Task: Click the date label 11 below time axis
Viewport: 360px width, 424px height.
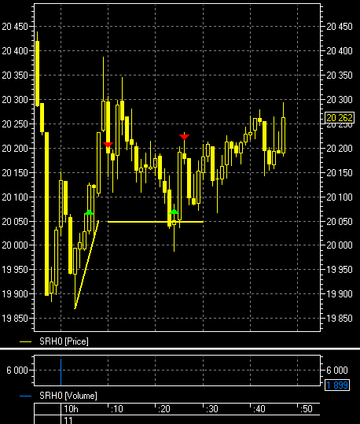Action: pos(68,420)
